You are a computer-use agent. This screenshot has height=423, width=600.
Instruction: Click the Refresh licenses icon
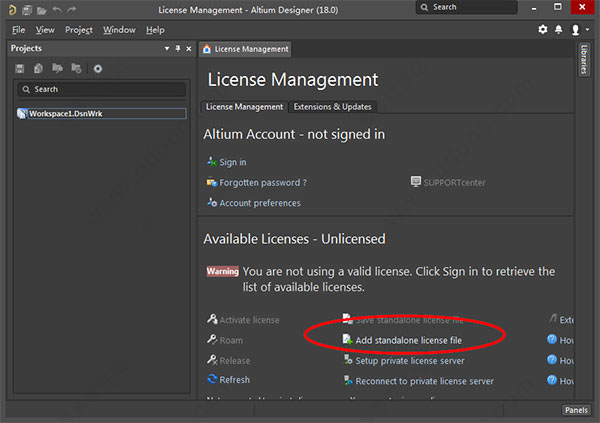[x=212, y=380]
